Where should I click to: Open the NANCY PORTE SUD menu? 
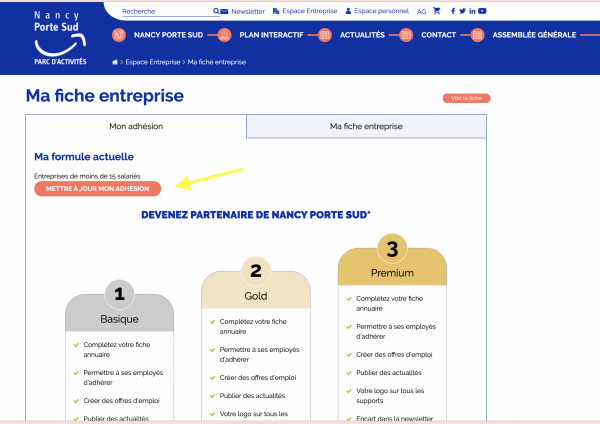click(x=168, y=35)
